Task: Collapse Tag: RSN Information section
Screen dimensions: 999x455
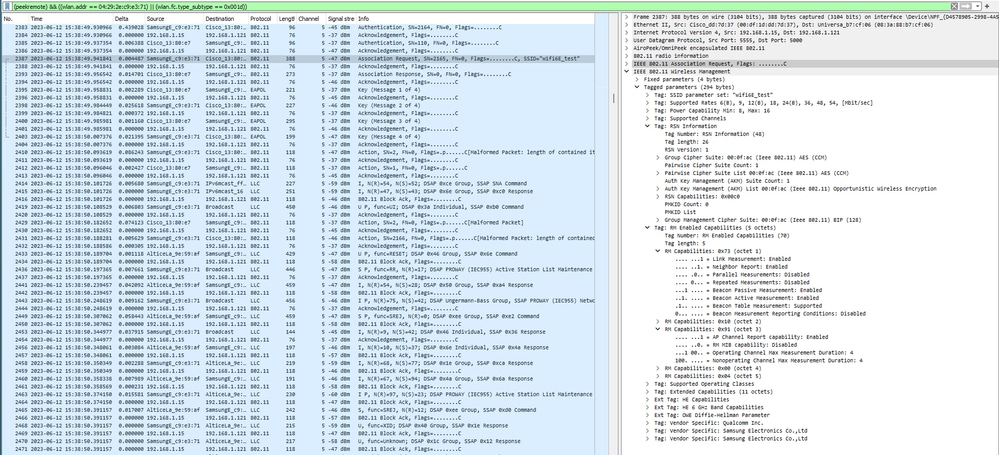Action: click(648, 126)
